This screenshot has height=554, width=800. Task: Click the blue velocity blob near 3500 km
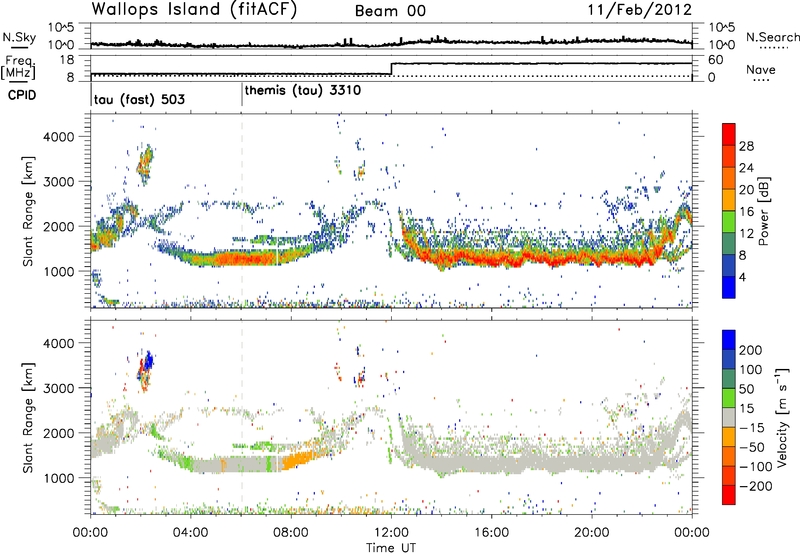point(148,361)
